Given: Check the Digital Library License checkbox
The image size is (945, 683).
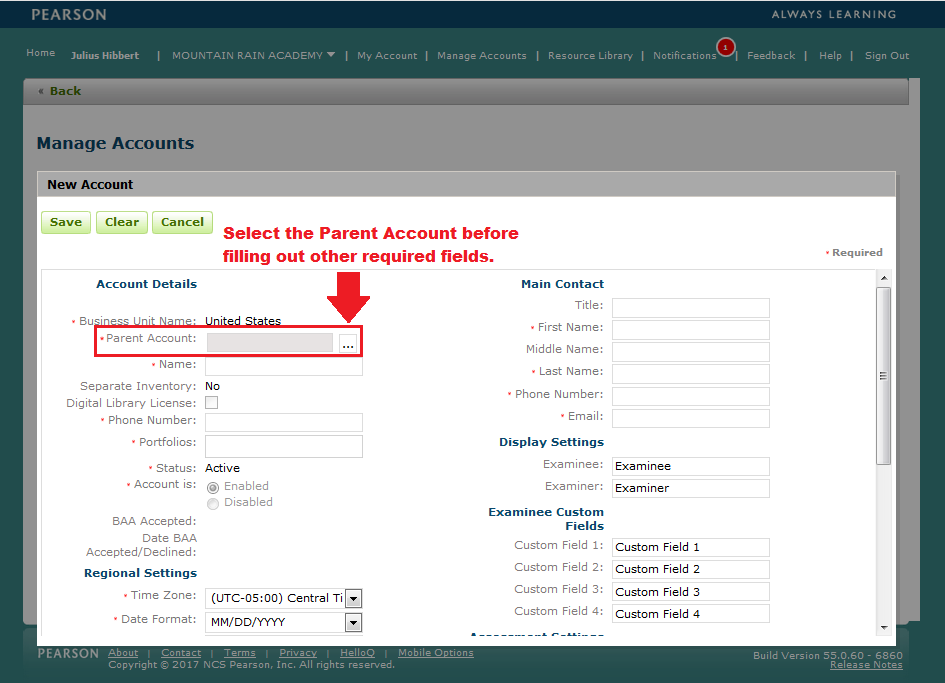Looking at the screenshot, I should tap(211, 402).
